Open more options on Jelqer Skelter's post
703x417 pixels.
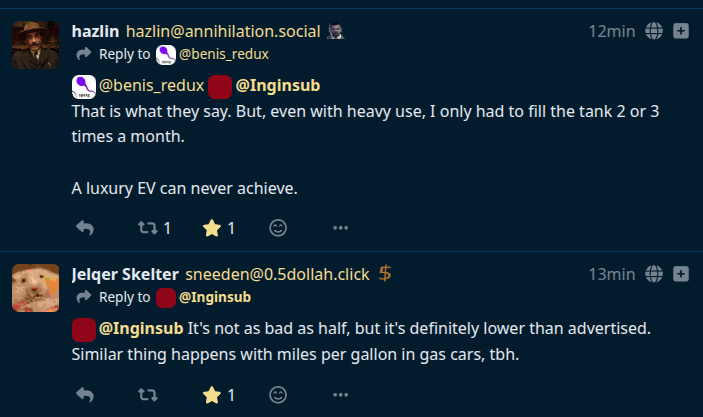pyautogui.click(x=340, y=395)
